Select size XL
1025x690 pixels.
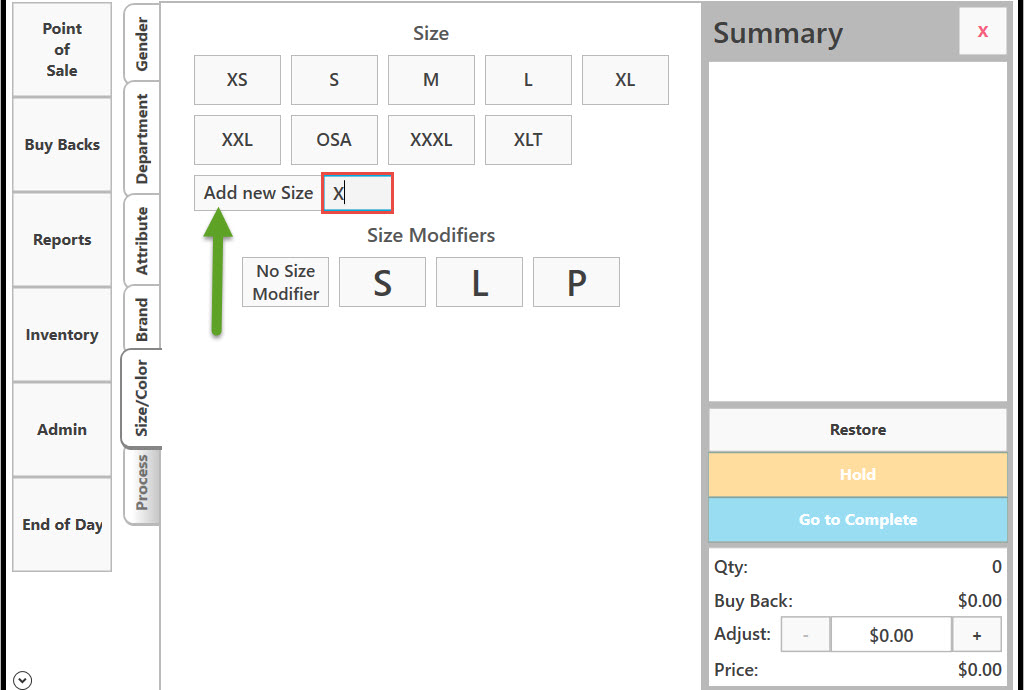(625, 80)
